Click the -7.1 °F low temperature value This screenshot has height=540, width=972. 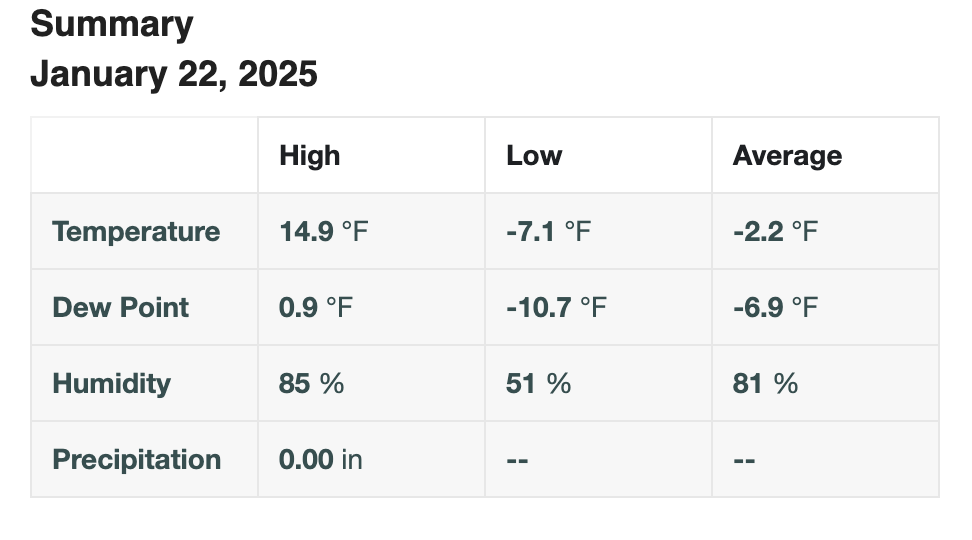point(548,231)
